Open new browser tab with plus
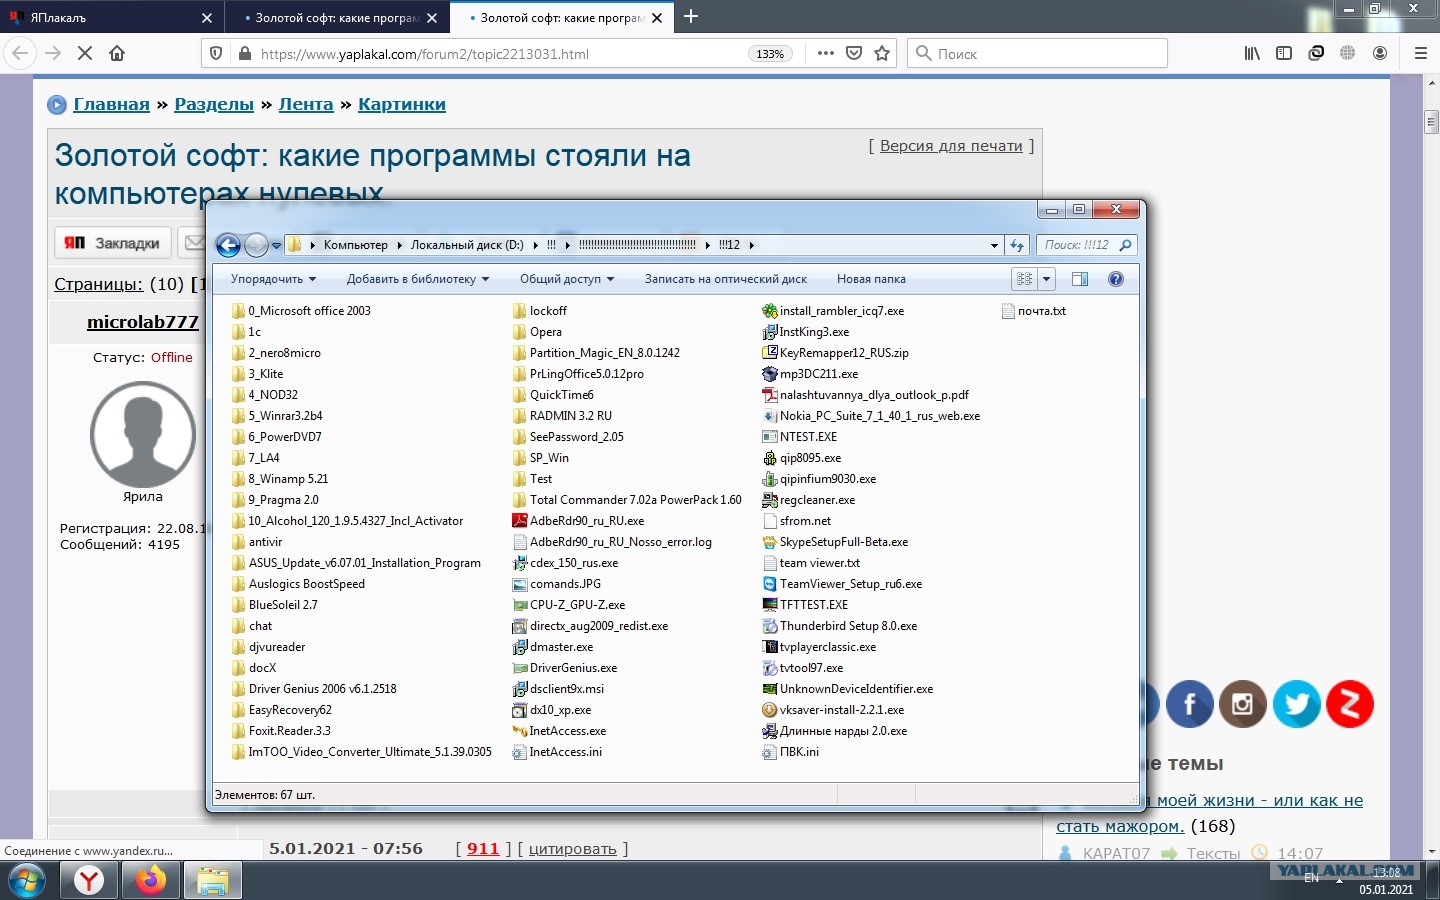 [691, 17]
